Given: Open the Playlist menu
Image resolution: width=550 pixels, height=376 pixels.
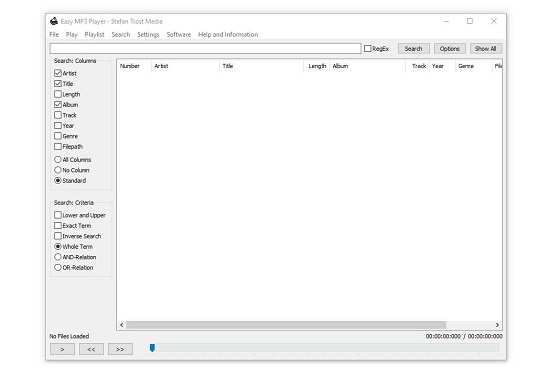Looking at the screenshot, I should (94, 34).
